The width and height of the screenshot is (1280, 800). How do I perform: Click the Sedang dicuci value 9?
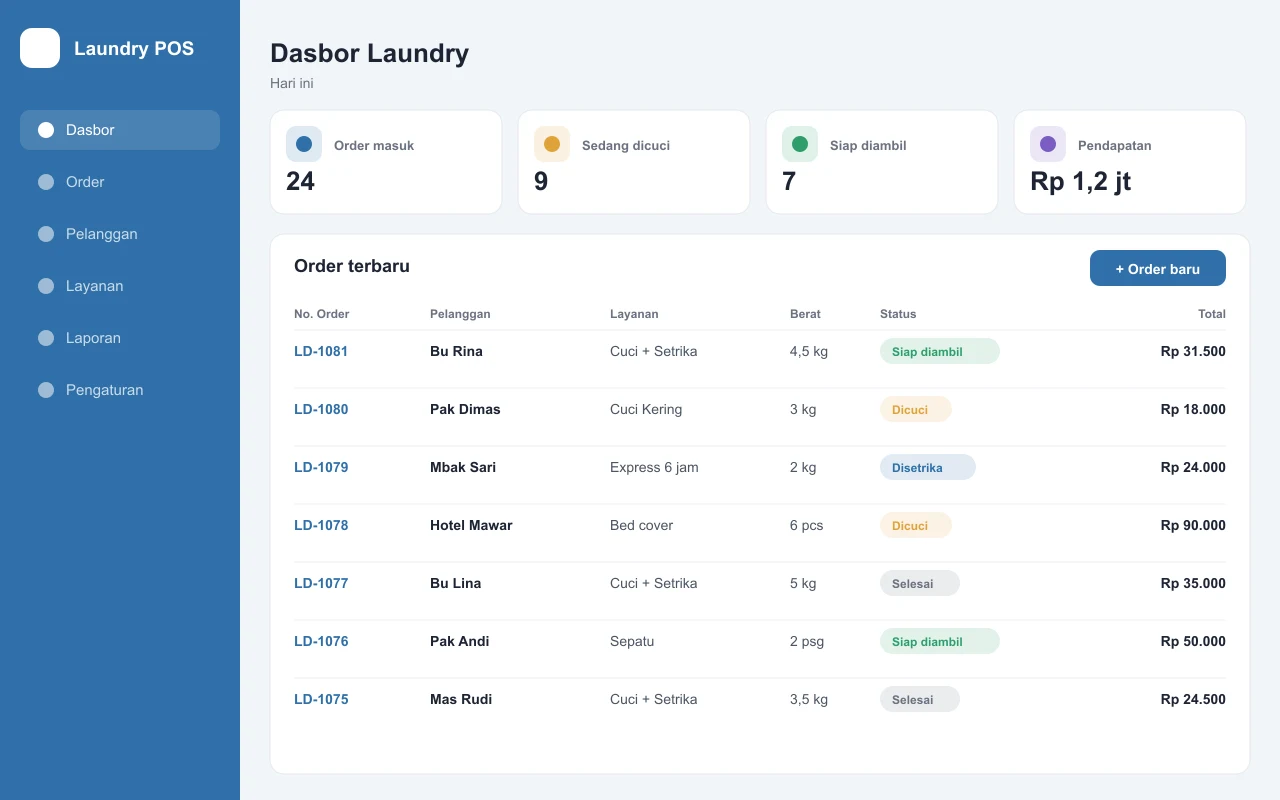tap(541, 181)
